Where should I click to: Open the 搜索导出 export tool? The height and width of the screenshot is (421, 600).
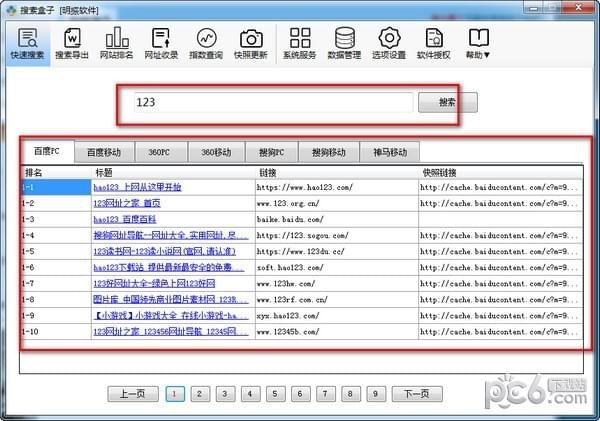click(x=72, y=43)
